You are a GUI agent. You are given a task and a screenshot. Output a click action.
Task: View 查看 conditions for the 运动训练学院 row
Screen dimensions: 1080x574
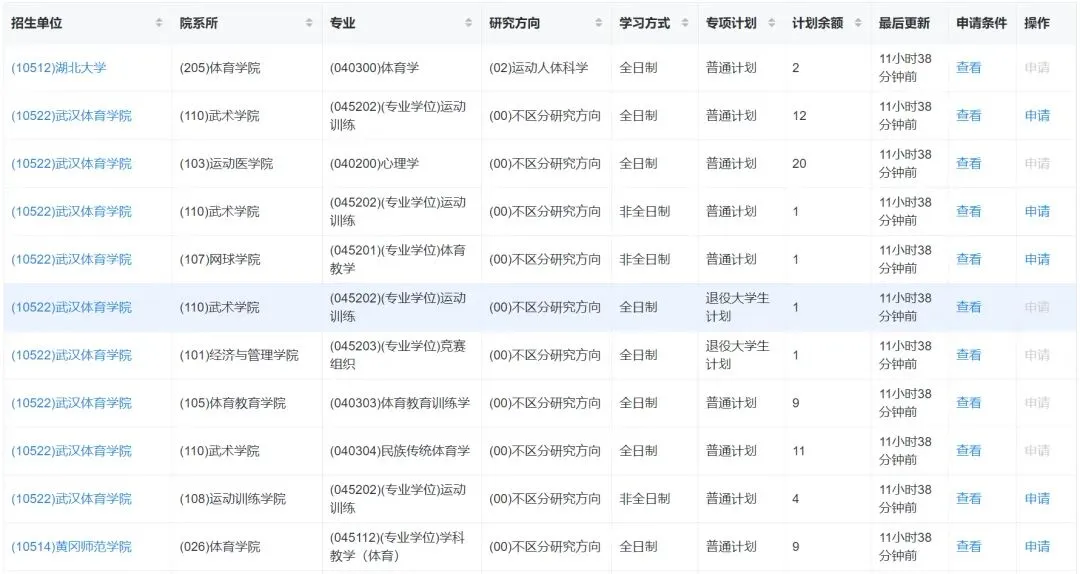pos(968,498)
